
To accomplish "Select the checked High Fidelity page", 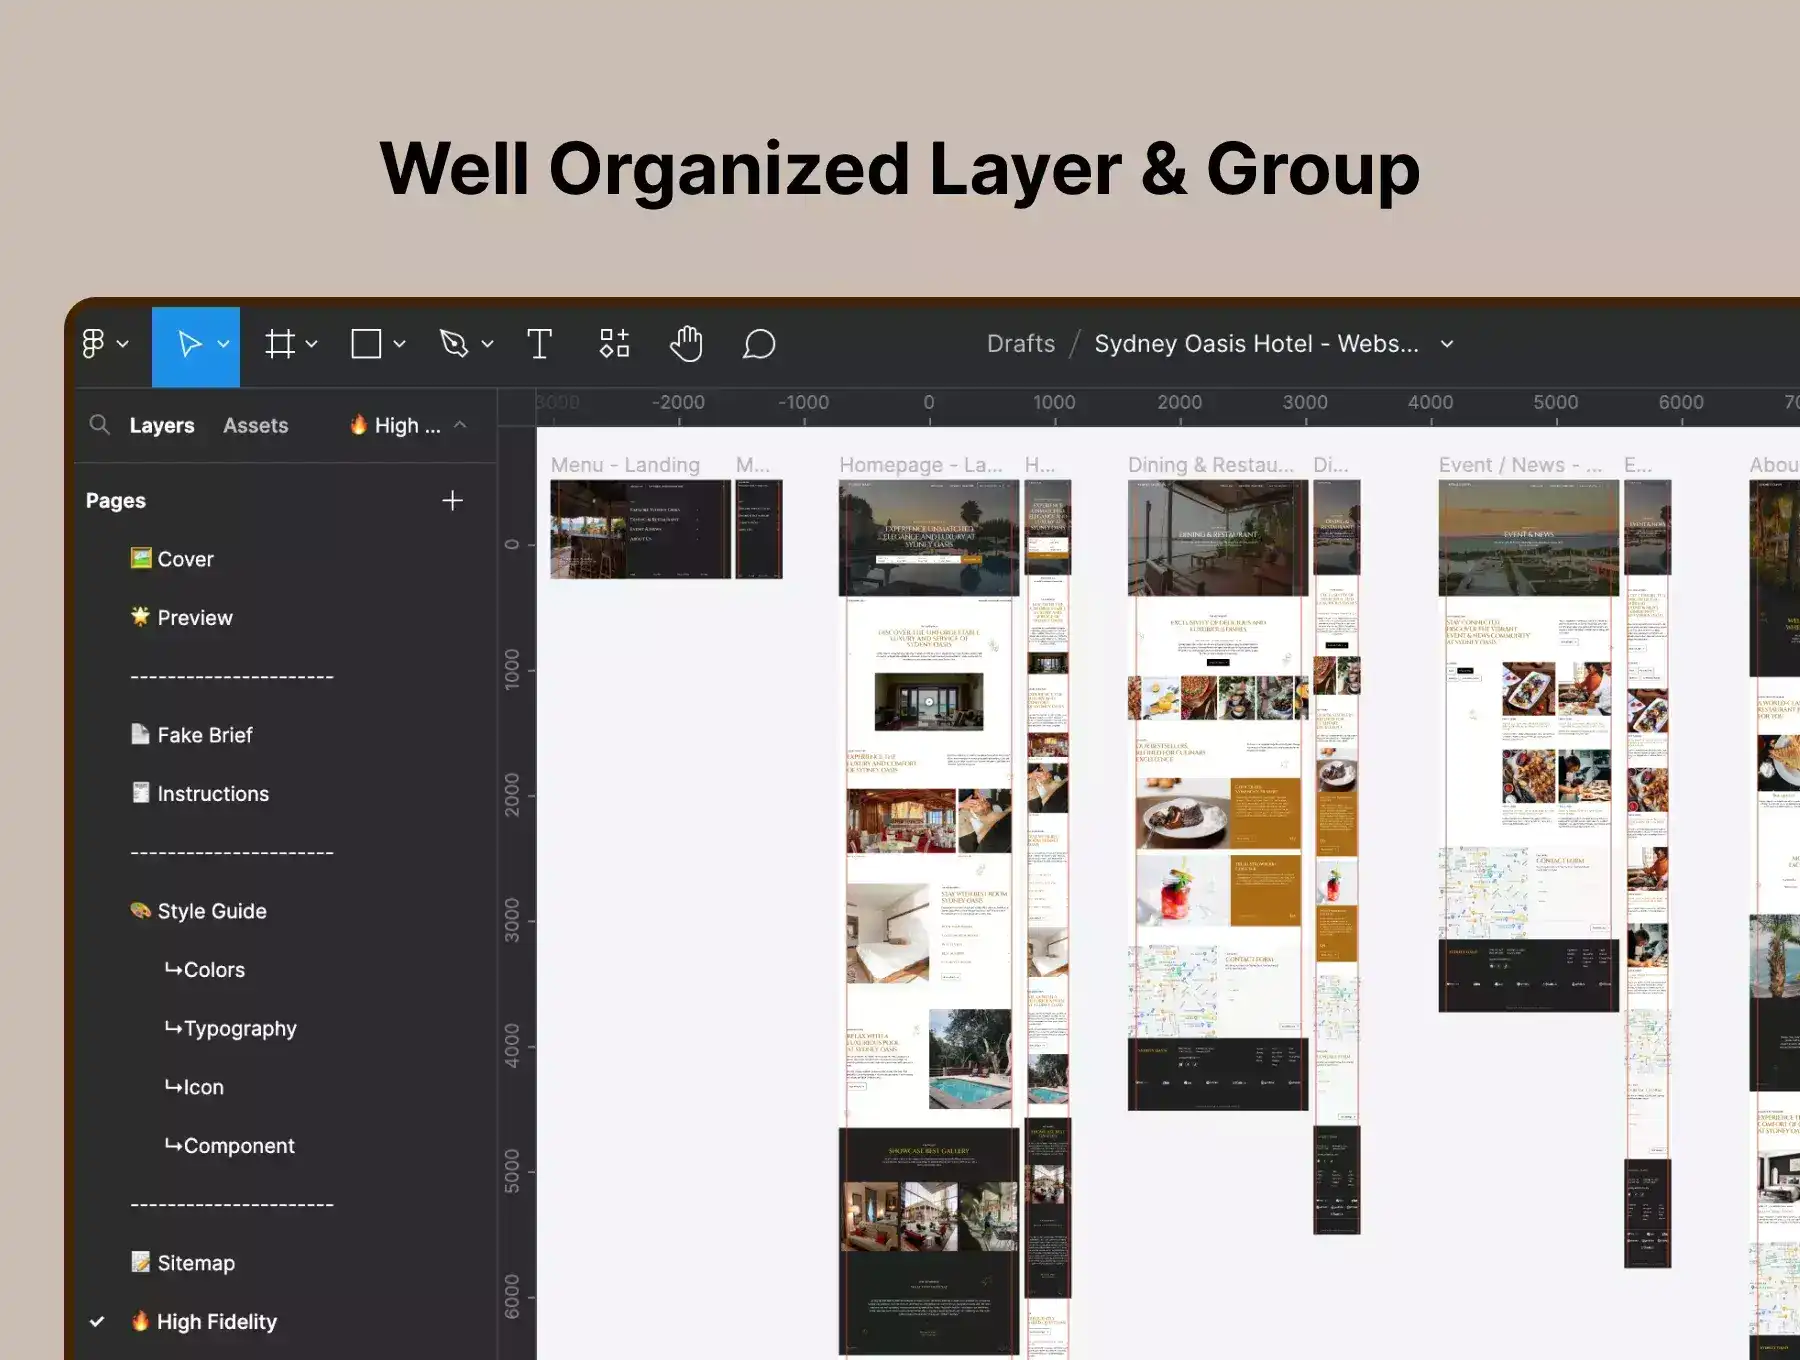I will pos(216,1321).
